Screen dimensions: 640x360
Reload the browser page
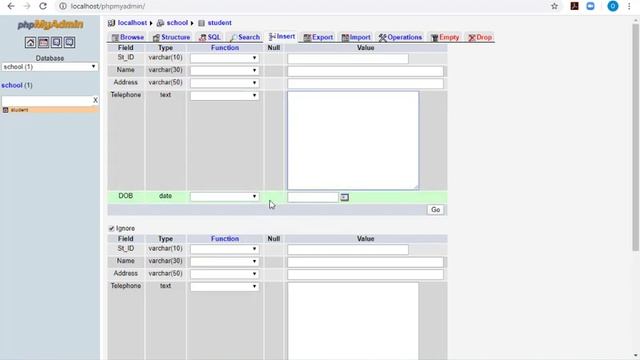[x=43, y=6]
